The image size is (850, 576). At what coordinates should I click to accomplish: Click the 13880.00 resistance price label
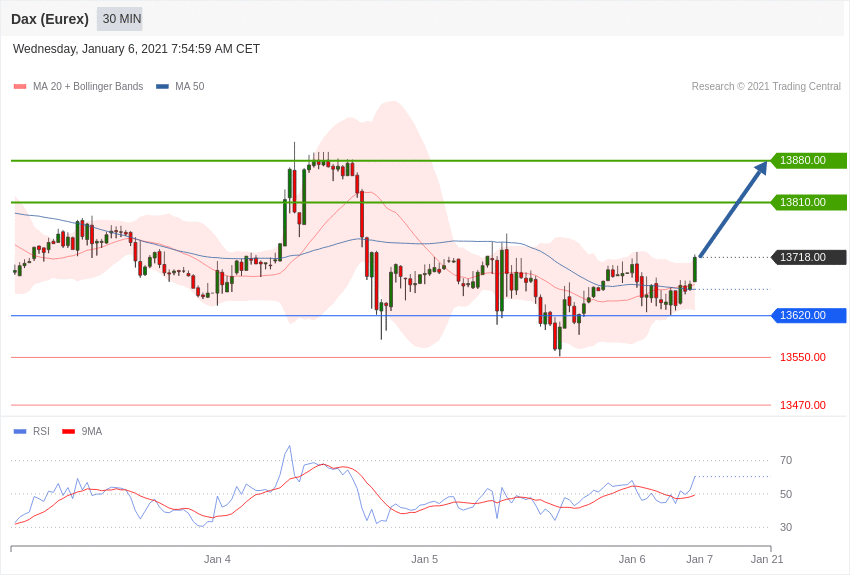[x=808, y=160]
